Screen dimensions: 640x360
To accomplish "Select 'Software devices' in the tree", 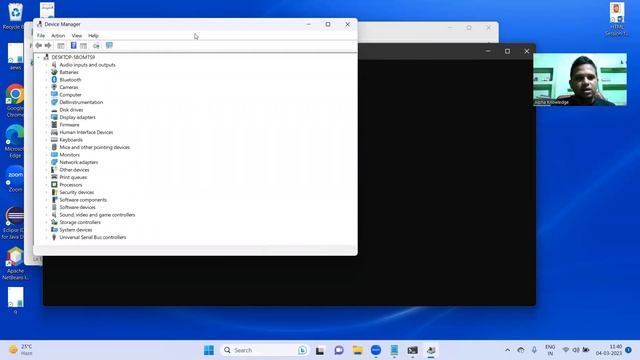I will click(x=78, y=207).
